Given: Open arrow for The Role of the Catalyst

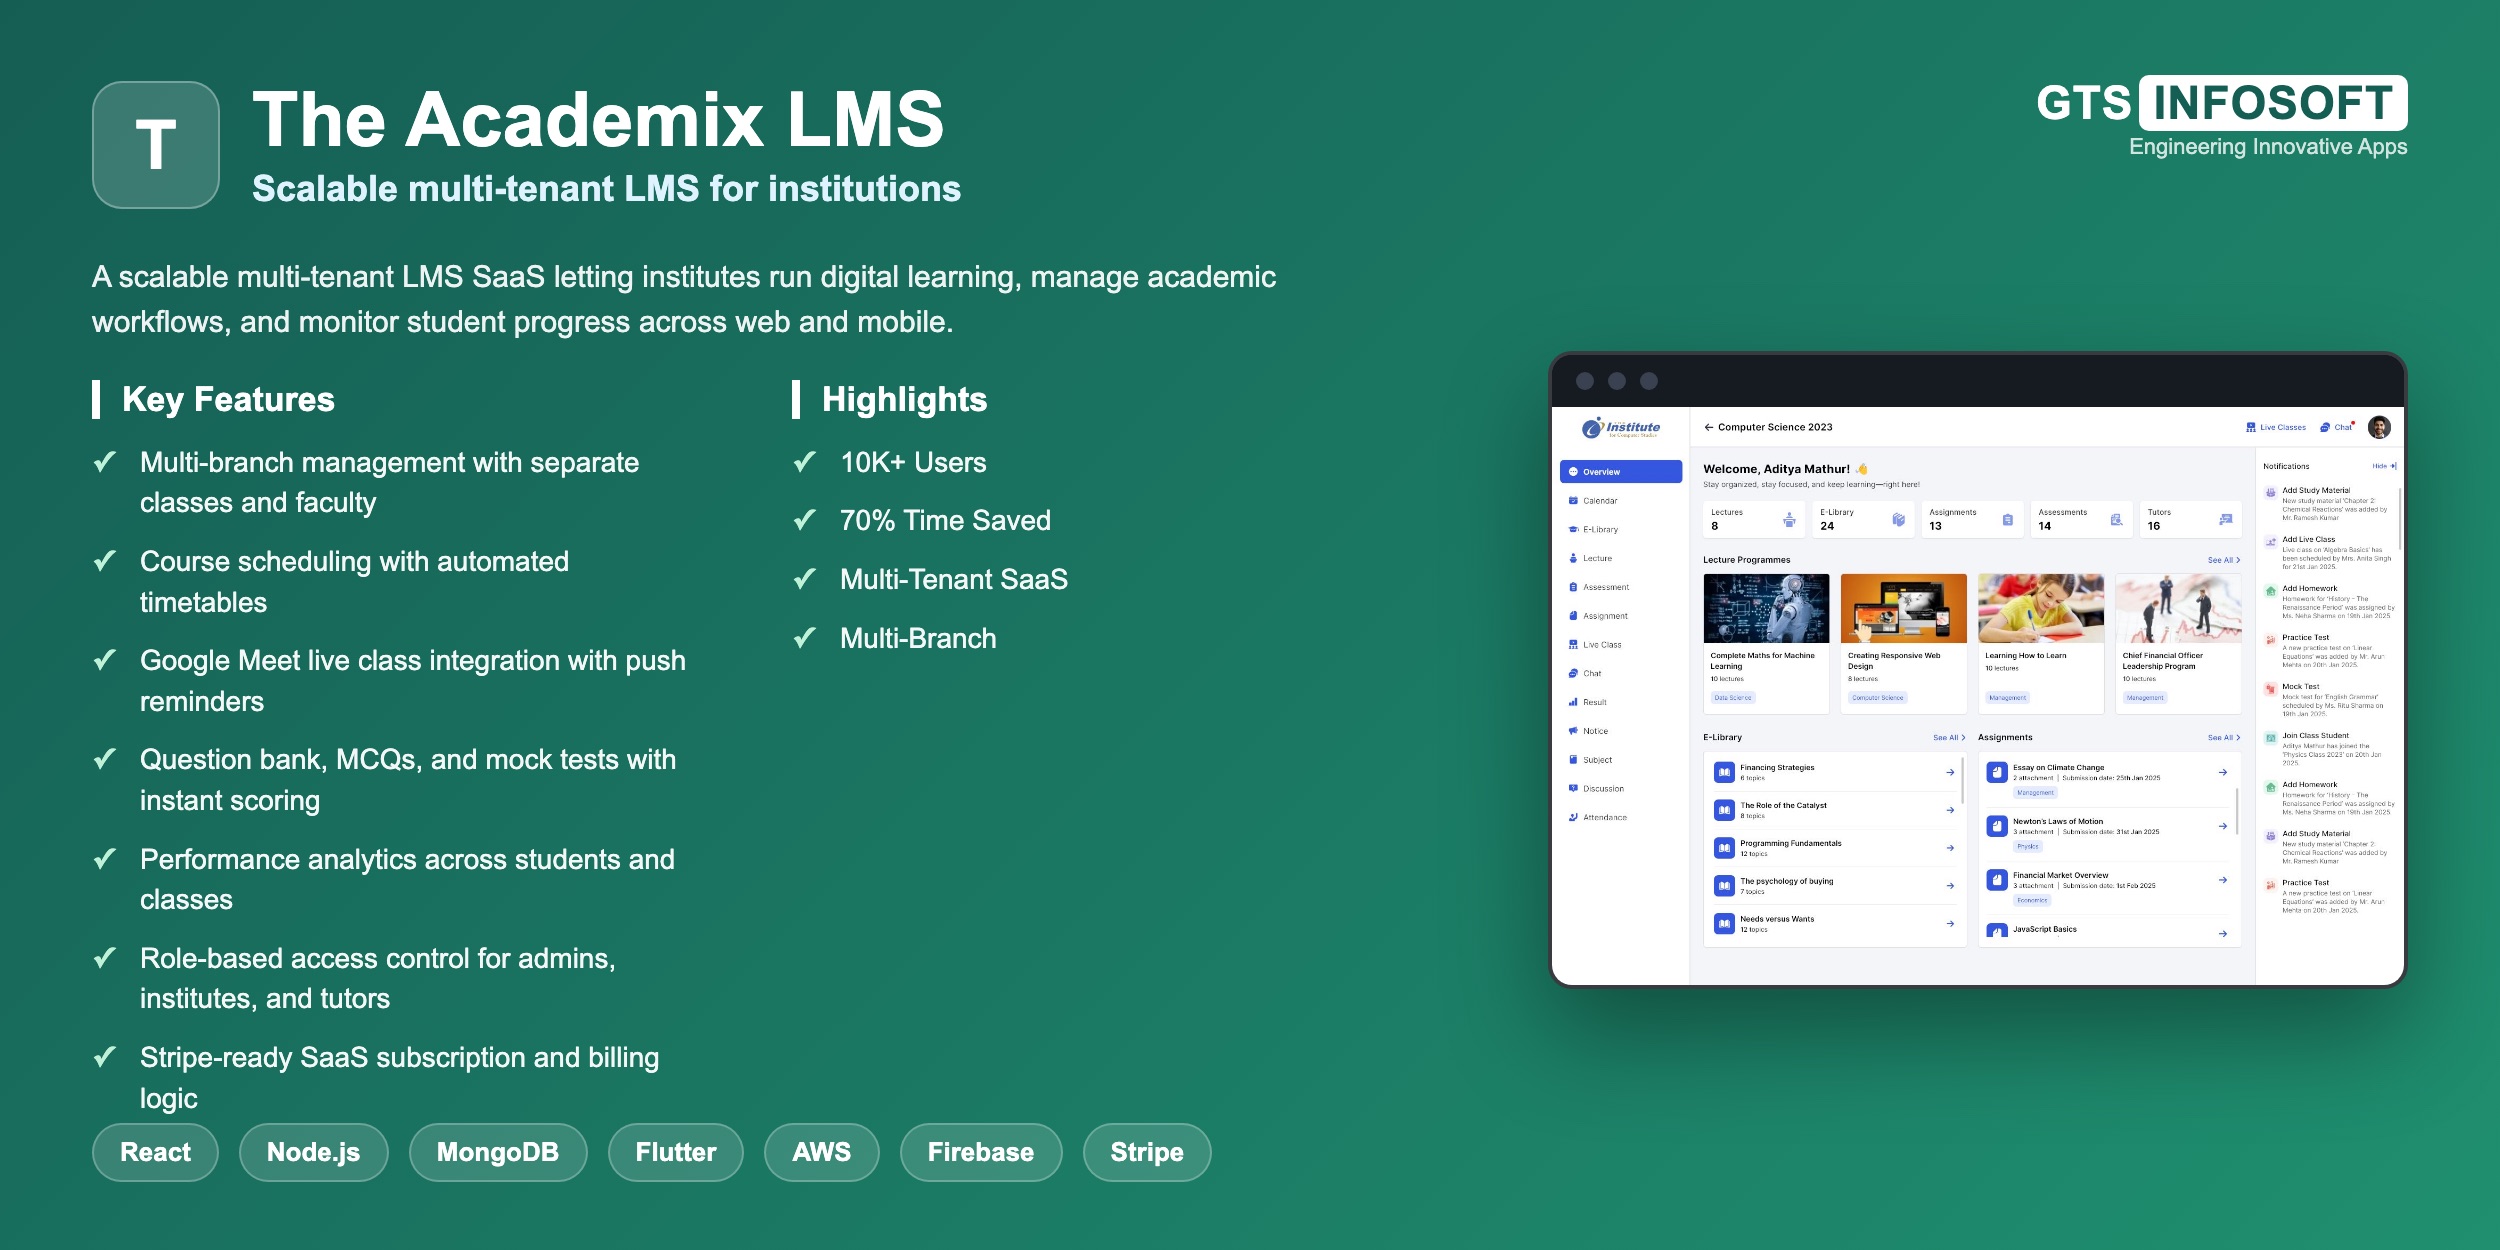Looking at the screenshot, I should coord(1950,810).
